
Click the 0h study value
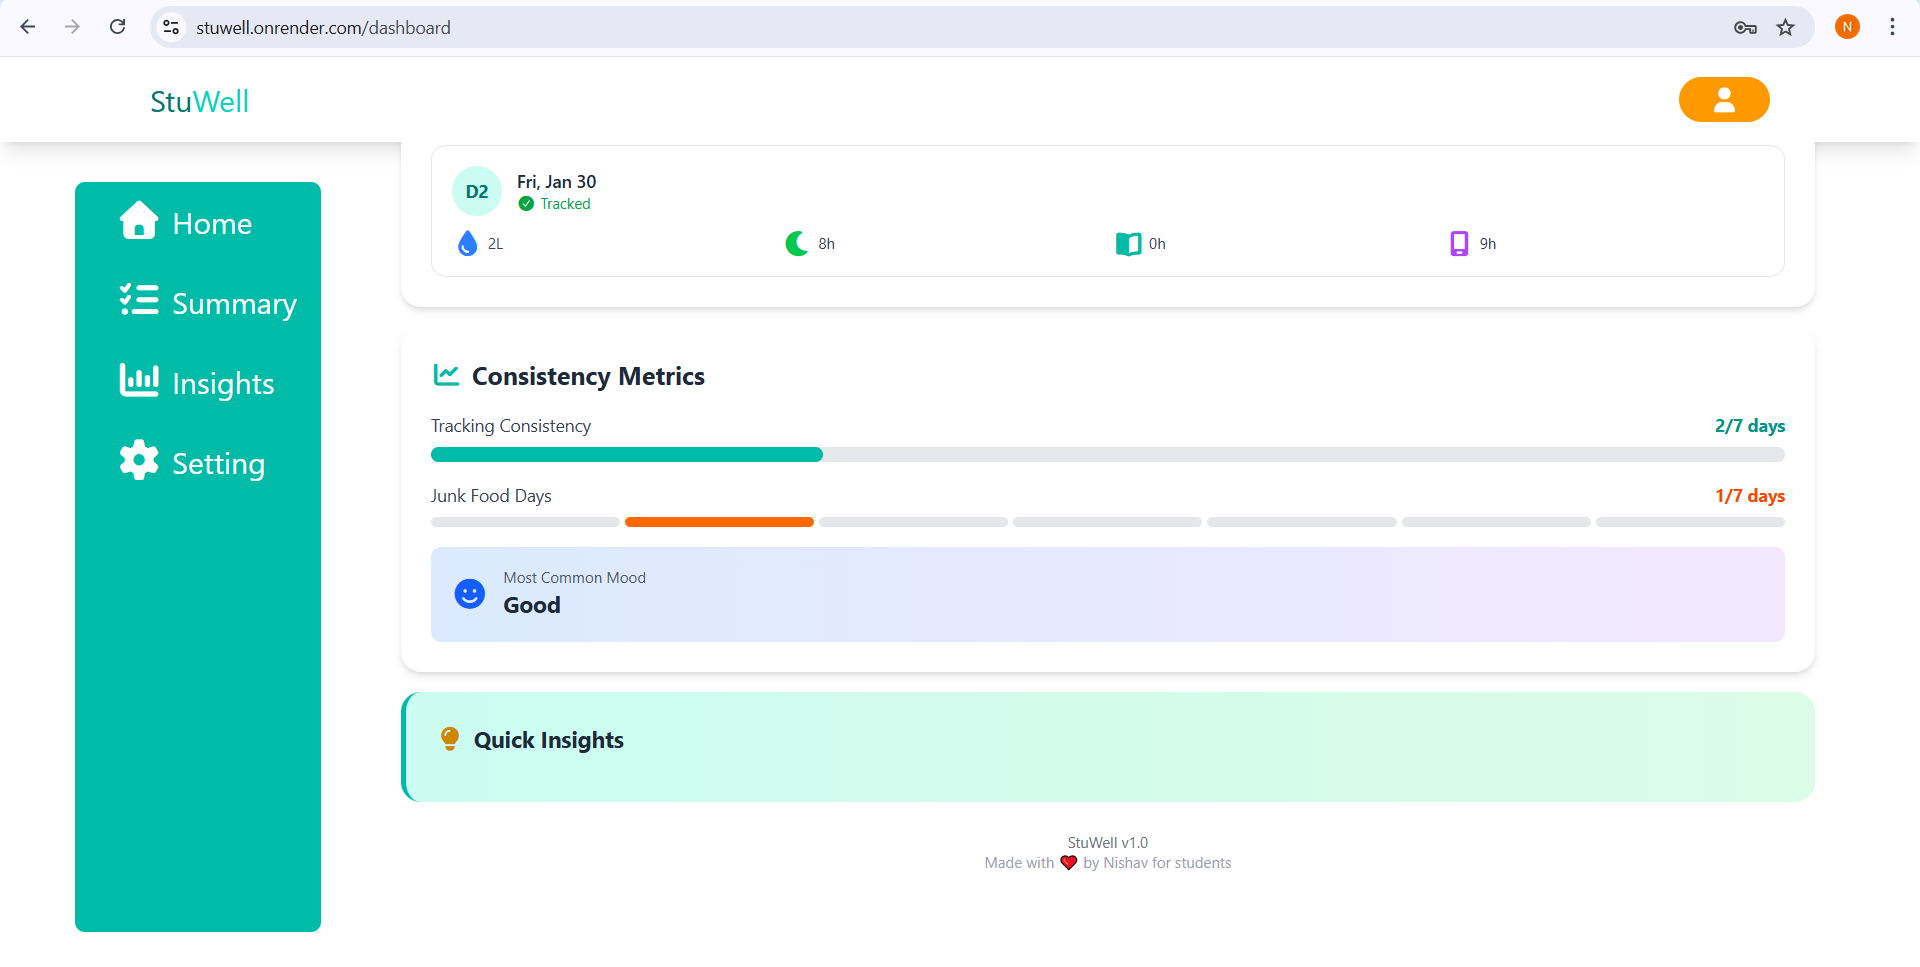coord(1157,244)
